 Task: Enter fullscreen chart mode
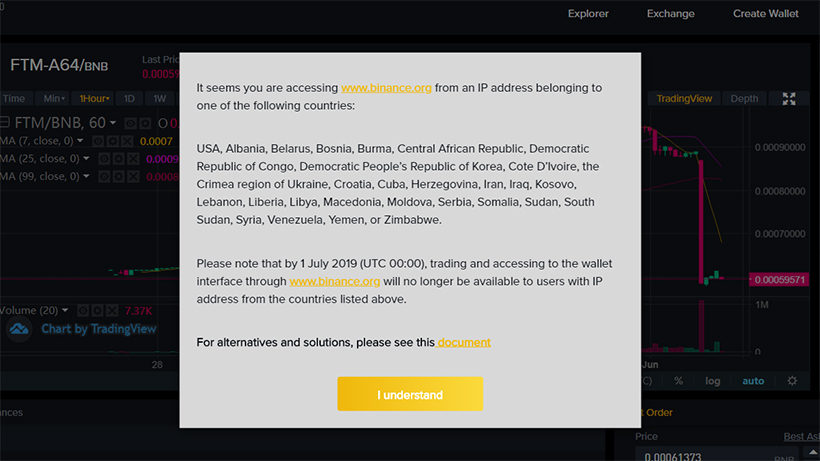[789, 99]
